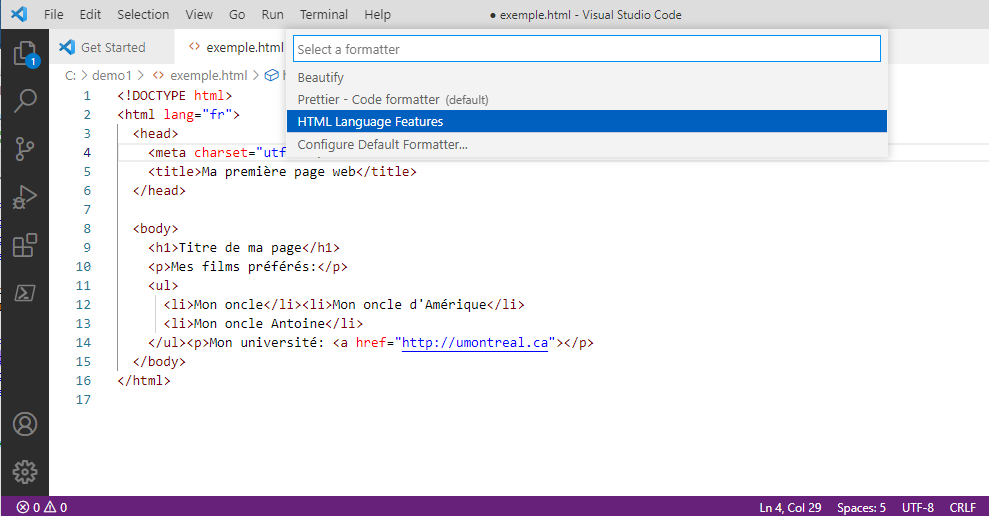Open the Extensions view icon

pyautogui.click(x=25, y=245)
